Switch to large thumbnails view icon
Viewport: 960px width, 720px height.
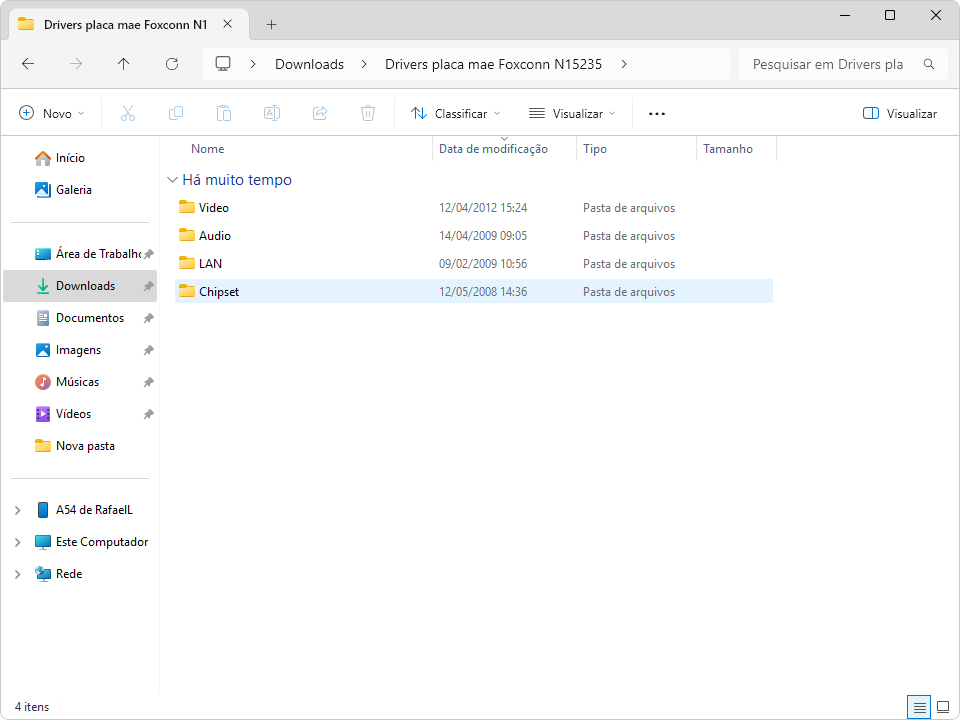point(943,707)
